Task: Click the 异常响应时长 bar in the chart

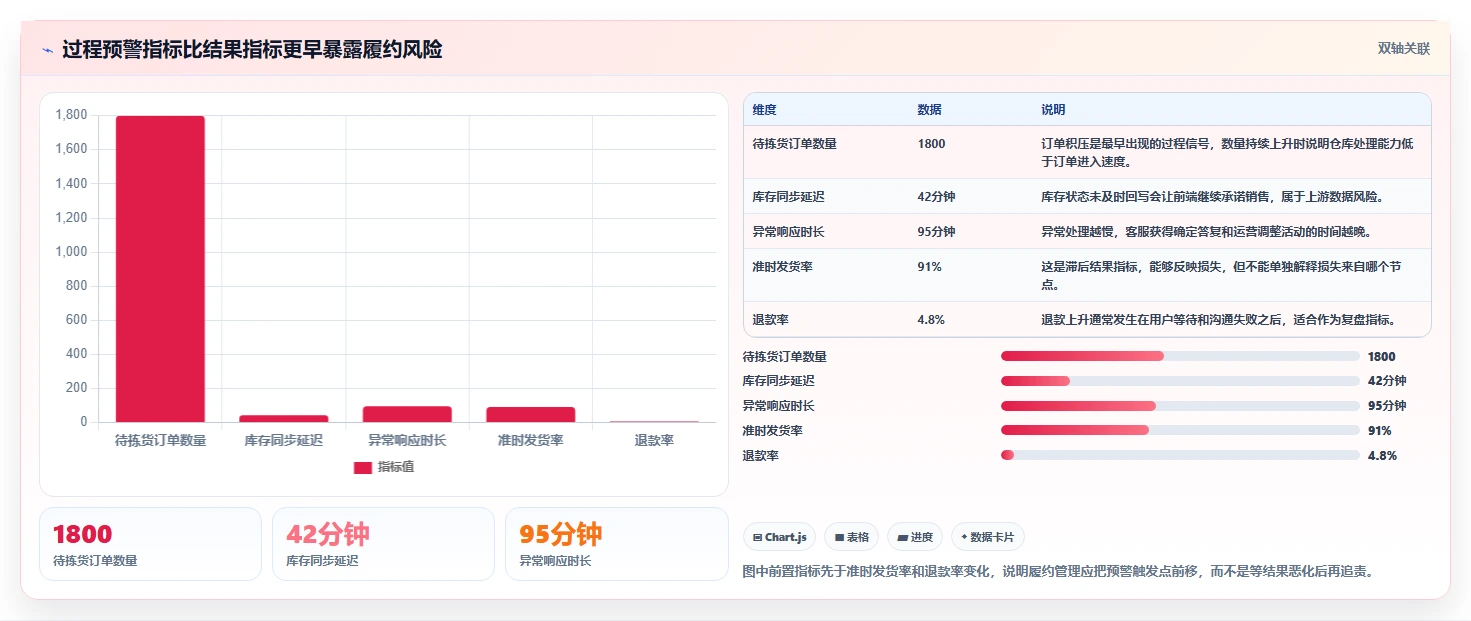Action: click(407, 414)
